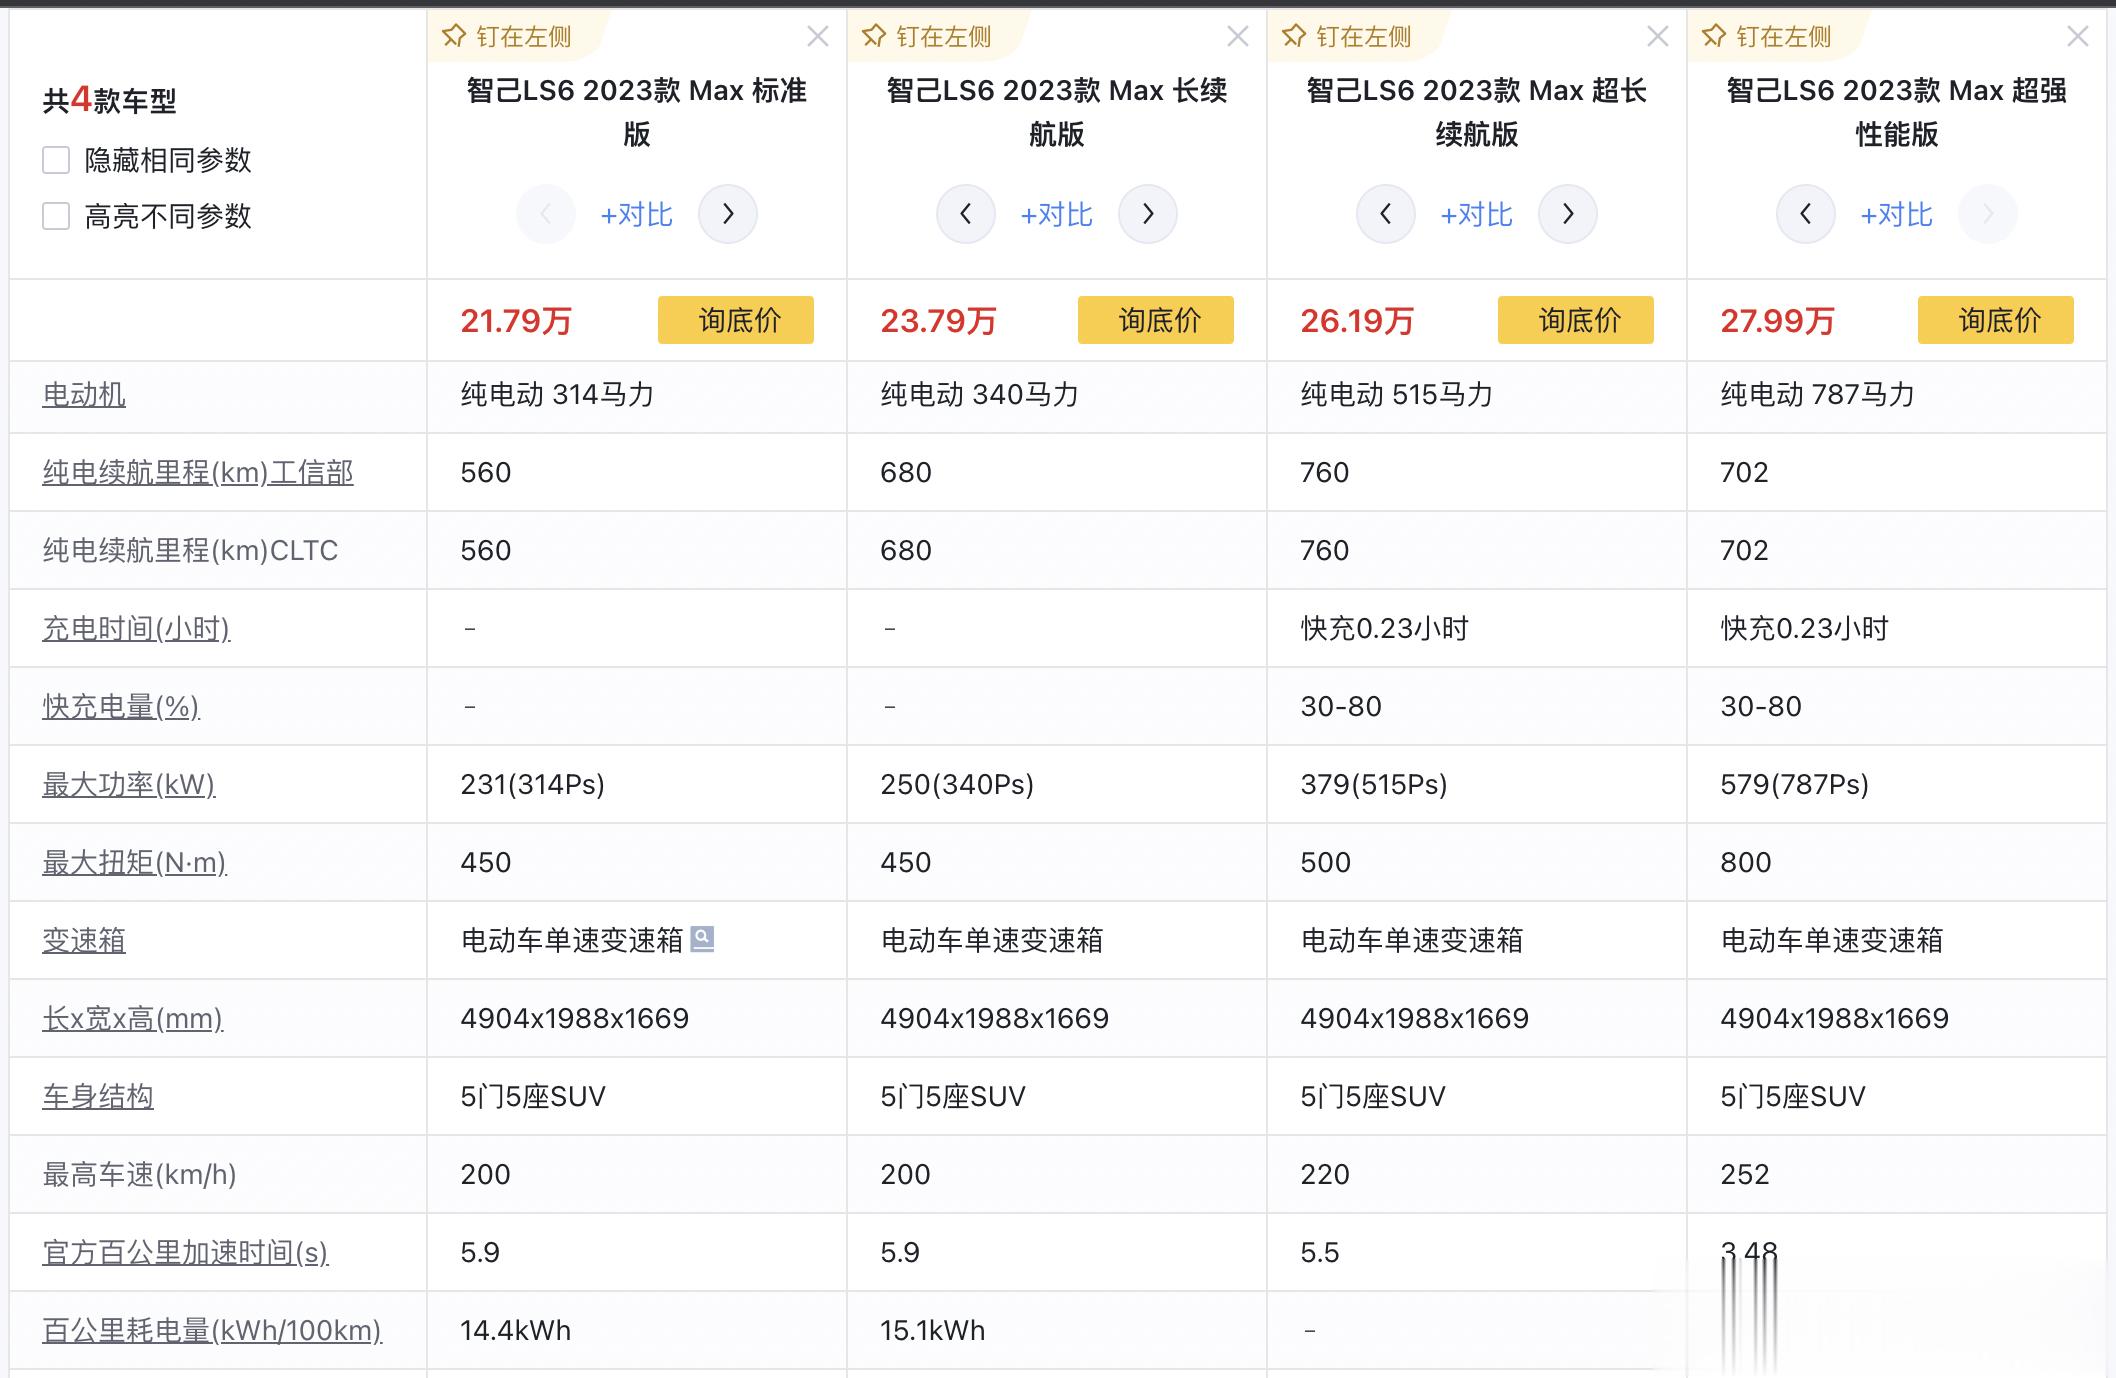Image resolution: width=2116 pixels, height=1378 pixels.
Task: Add Max 长续航版 to comparison via +对比
Action: (x=1057, y=215)
